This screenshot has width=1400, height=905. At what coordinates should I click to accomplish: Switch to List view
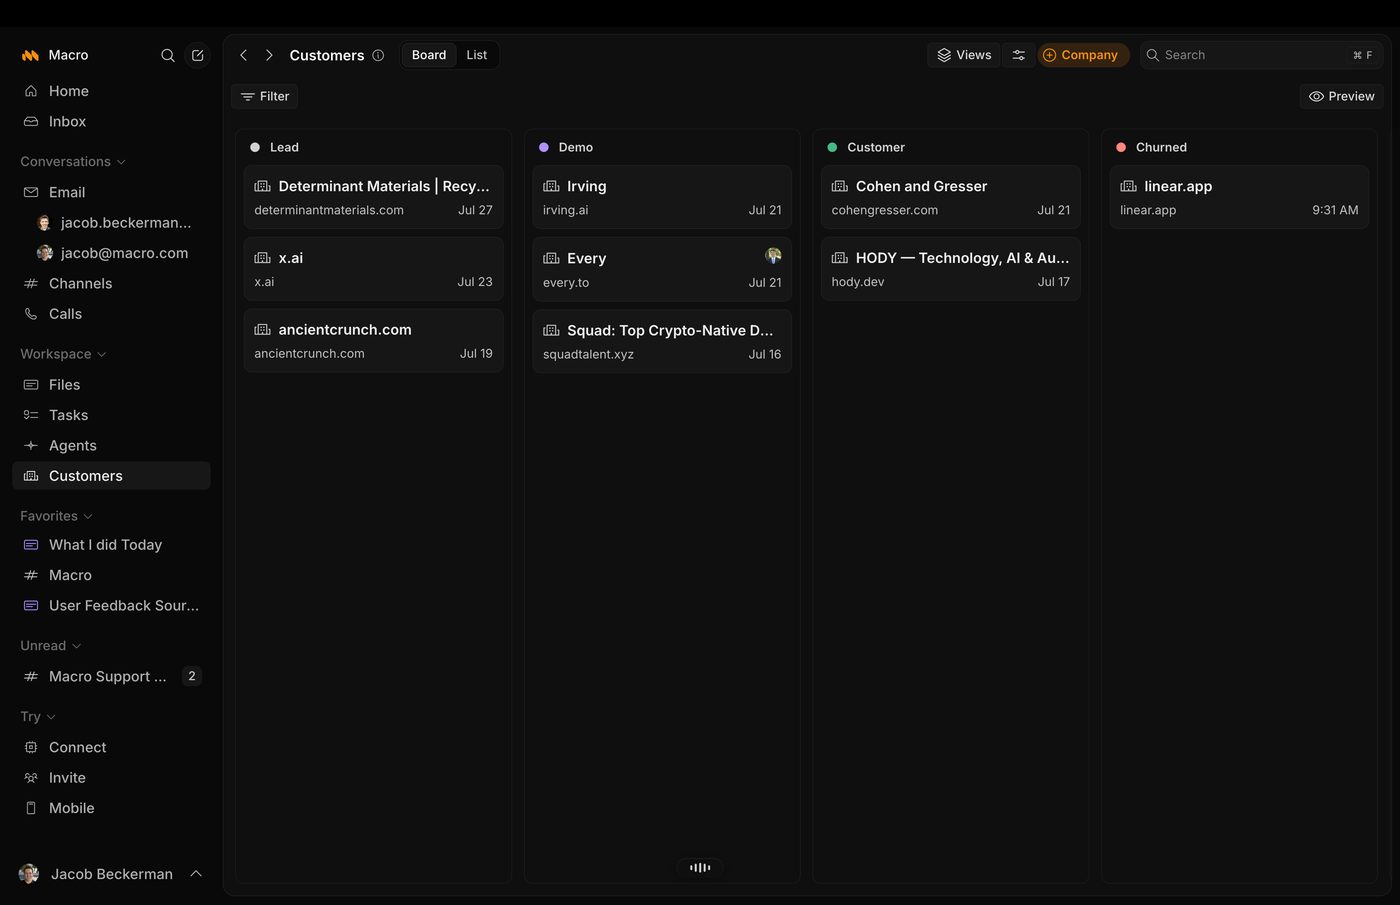pos(477,55)
